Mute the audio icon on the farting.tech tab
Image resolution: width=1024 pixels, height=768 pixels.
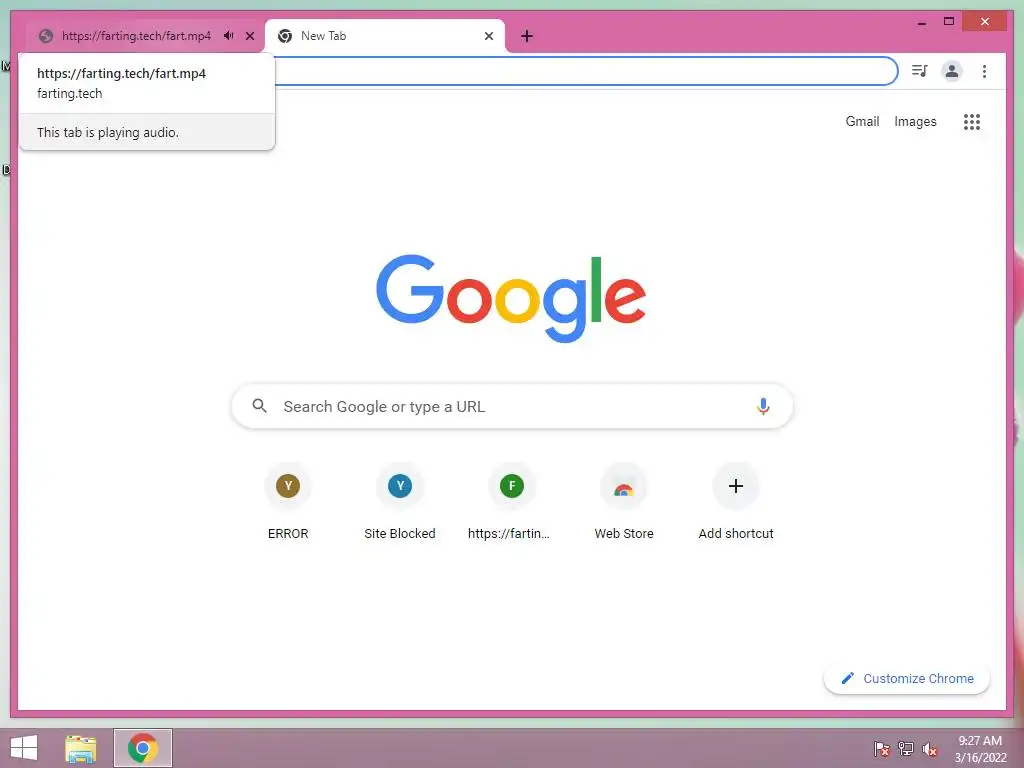tap(229, 36)
